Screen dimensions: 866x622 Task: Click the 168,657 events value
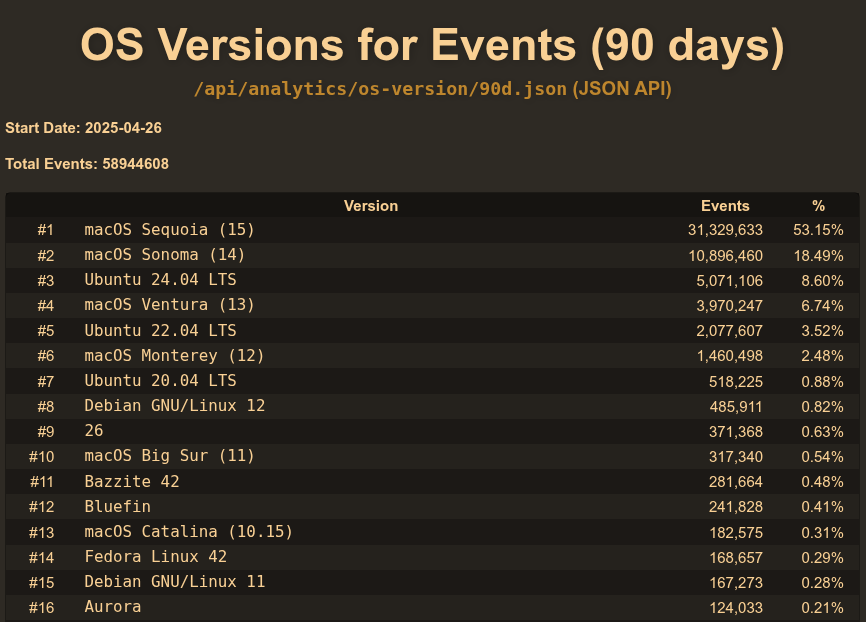[x=736, y=558]
